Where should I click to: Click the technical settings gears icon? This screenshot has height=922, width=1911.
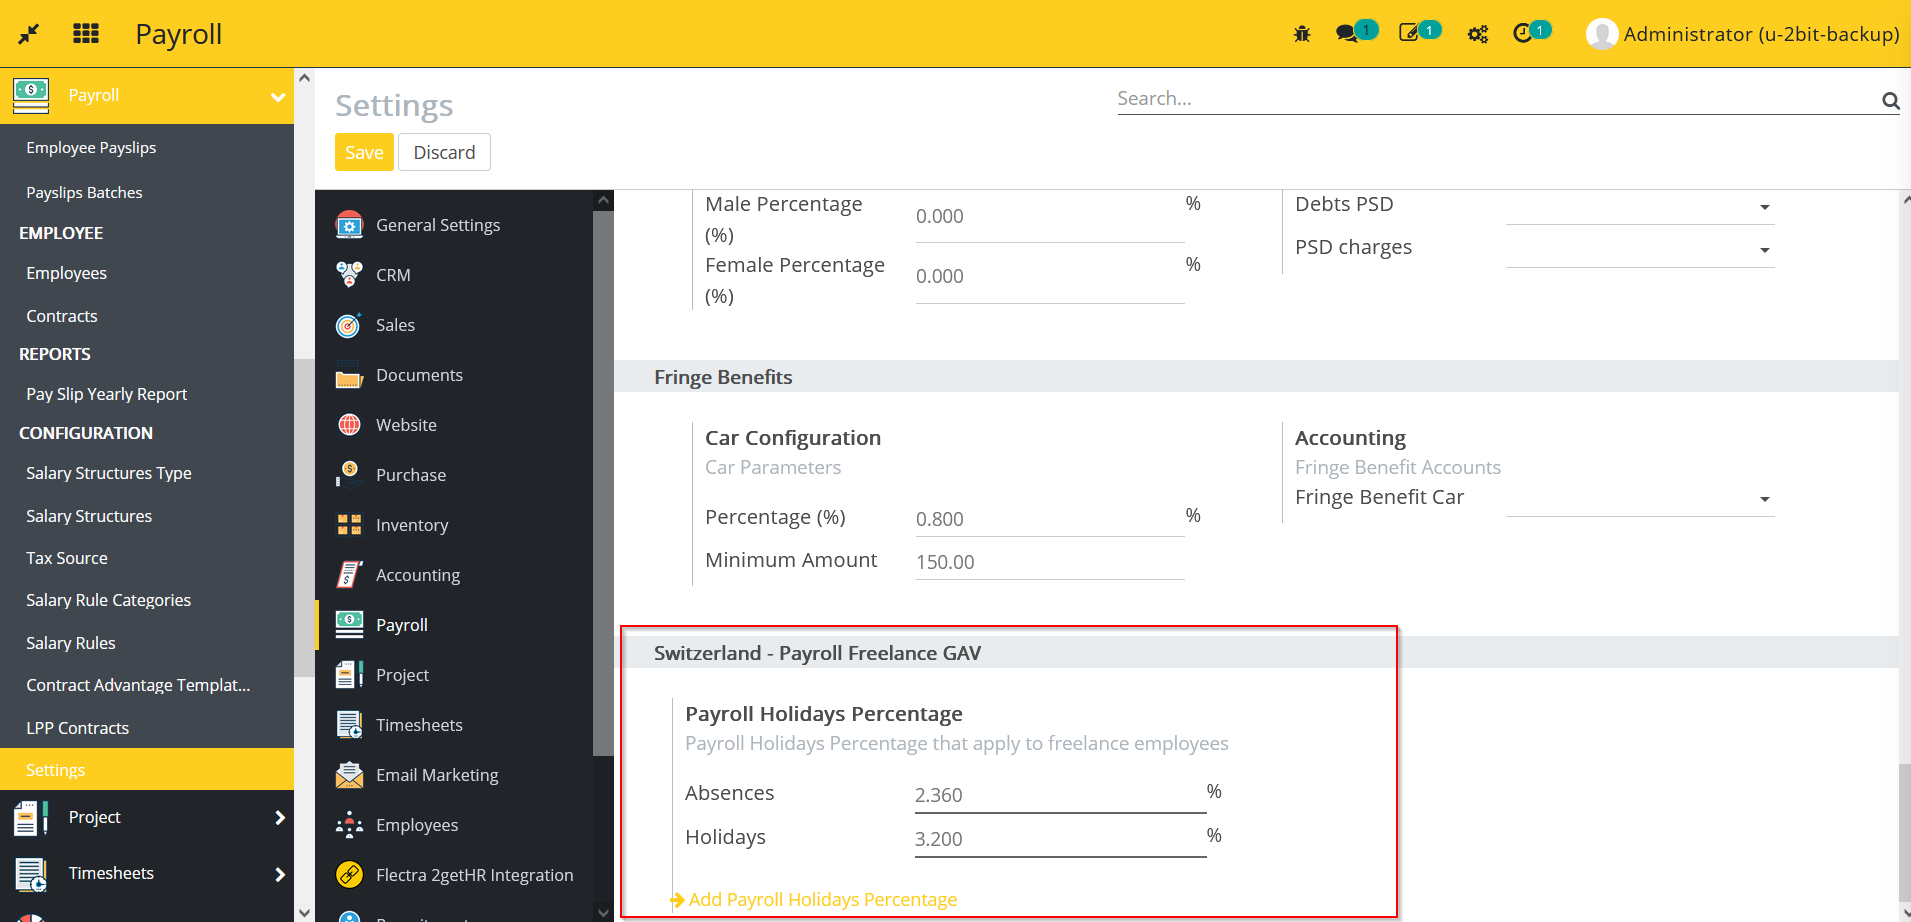(x=1477, y=33)
